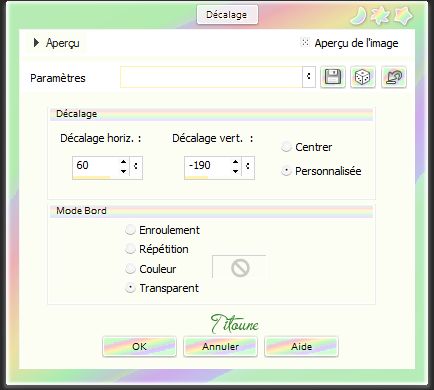Click the reset to default icon
The width and height of the screenshot is (434, 390).
[394, 77]
